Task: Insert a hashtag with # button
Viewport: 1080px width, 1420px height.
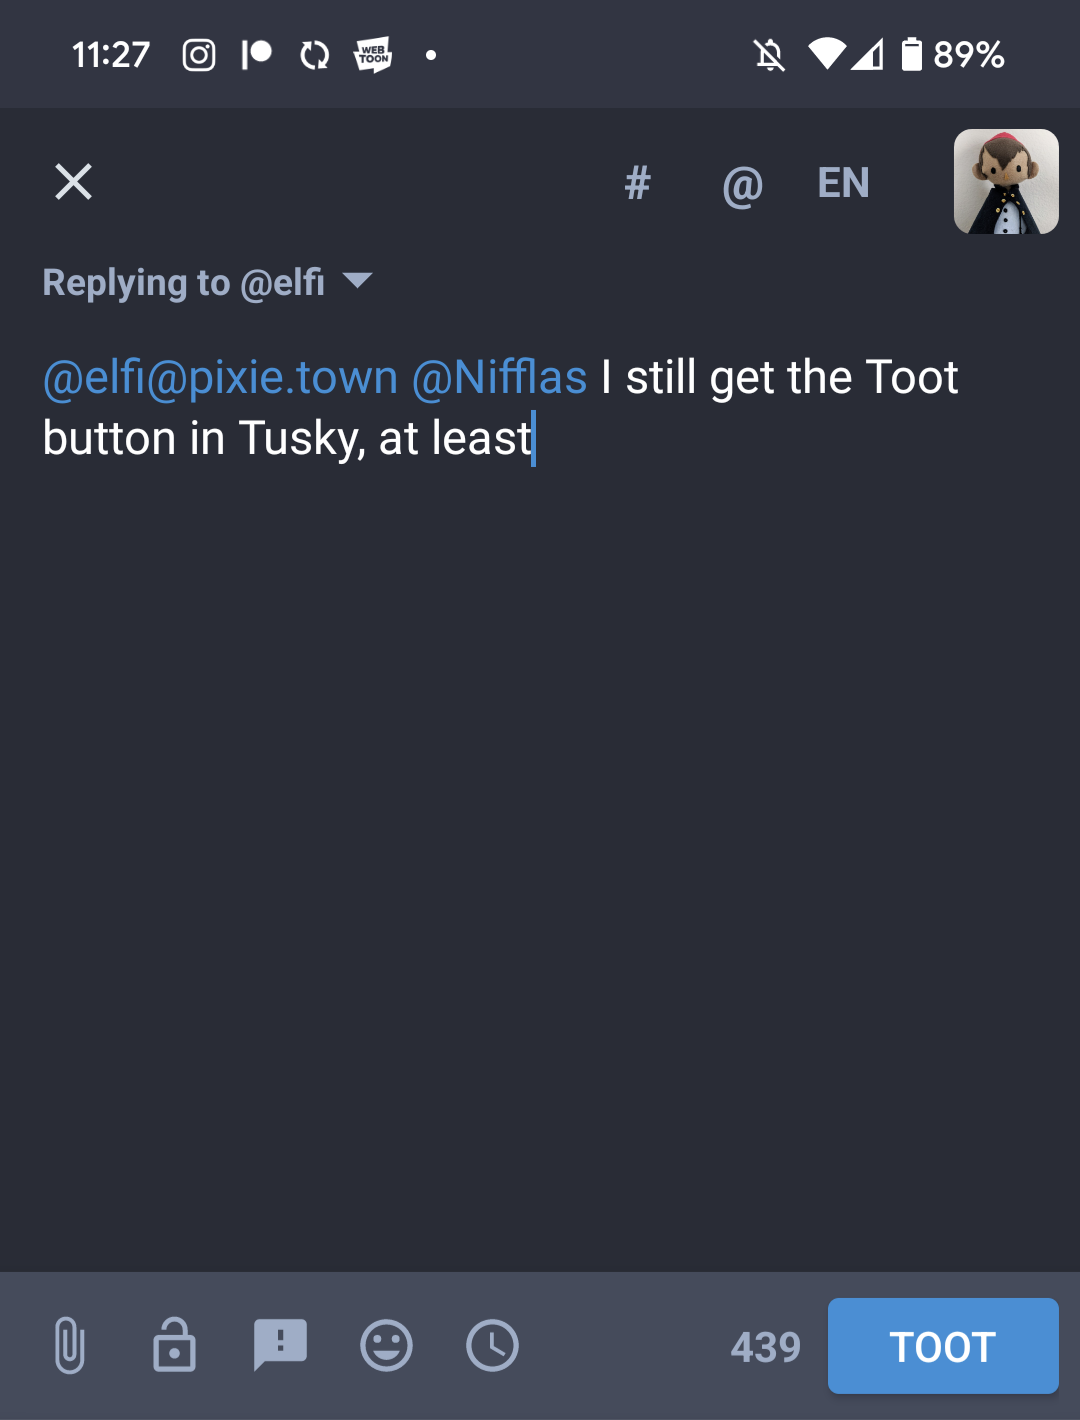Action: (637, 183)
